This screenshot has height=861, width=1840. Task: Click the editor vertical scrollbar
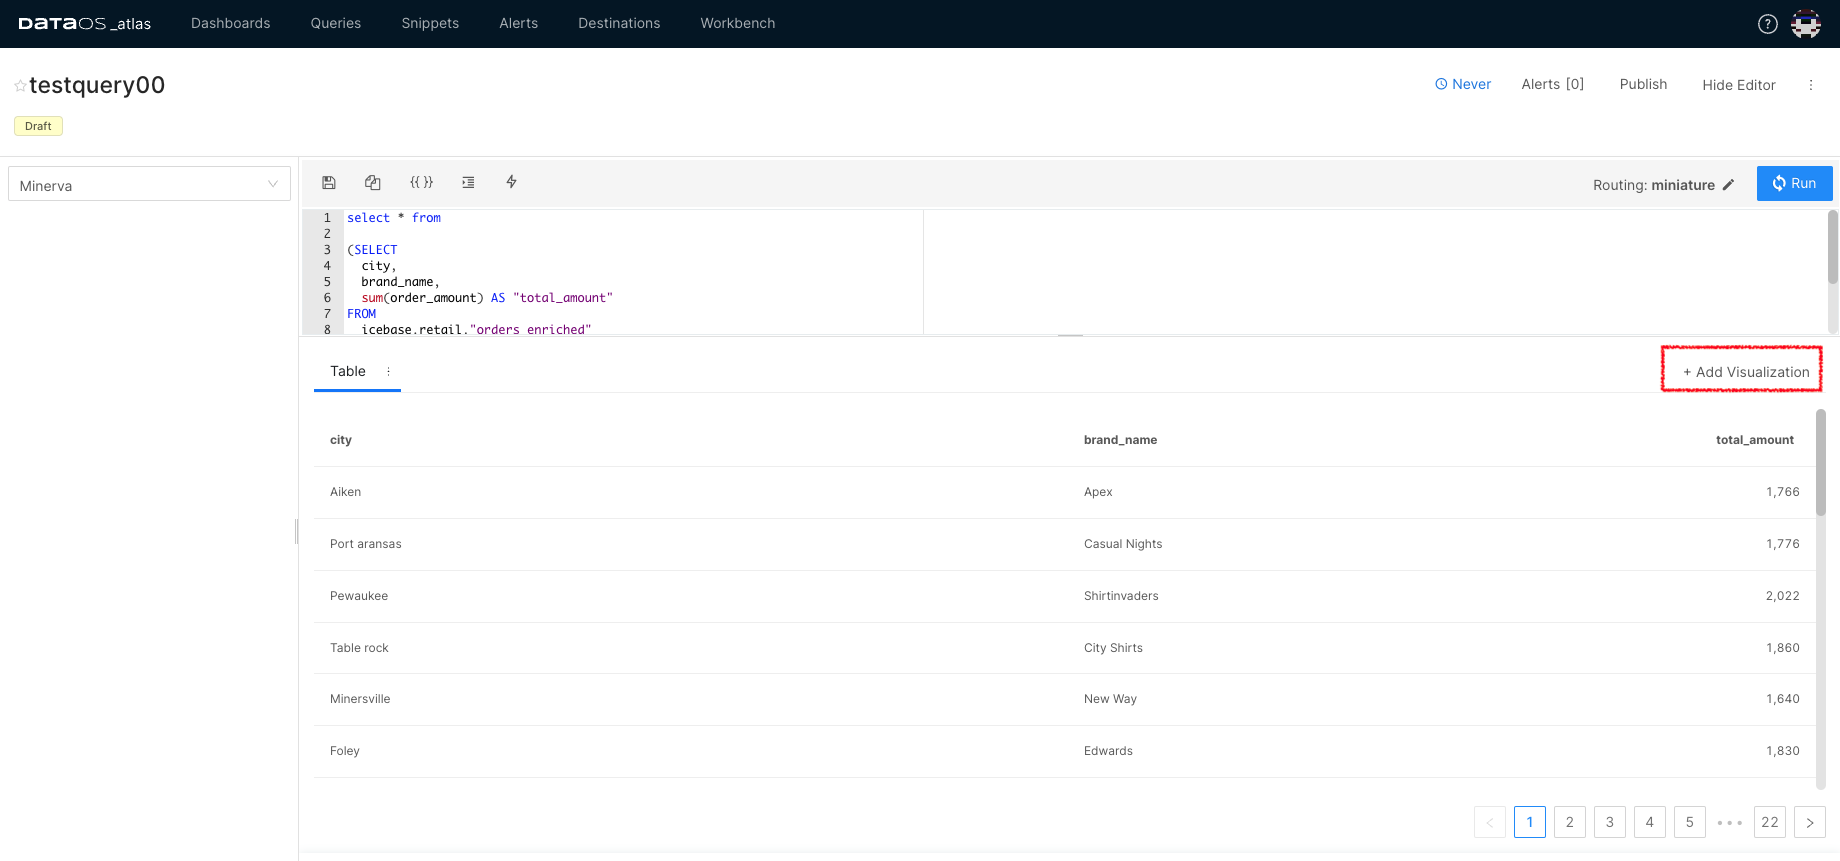pos(1832,247)
